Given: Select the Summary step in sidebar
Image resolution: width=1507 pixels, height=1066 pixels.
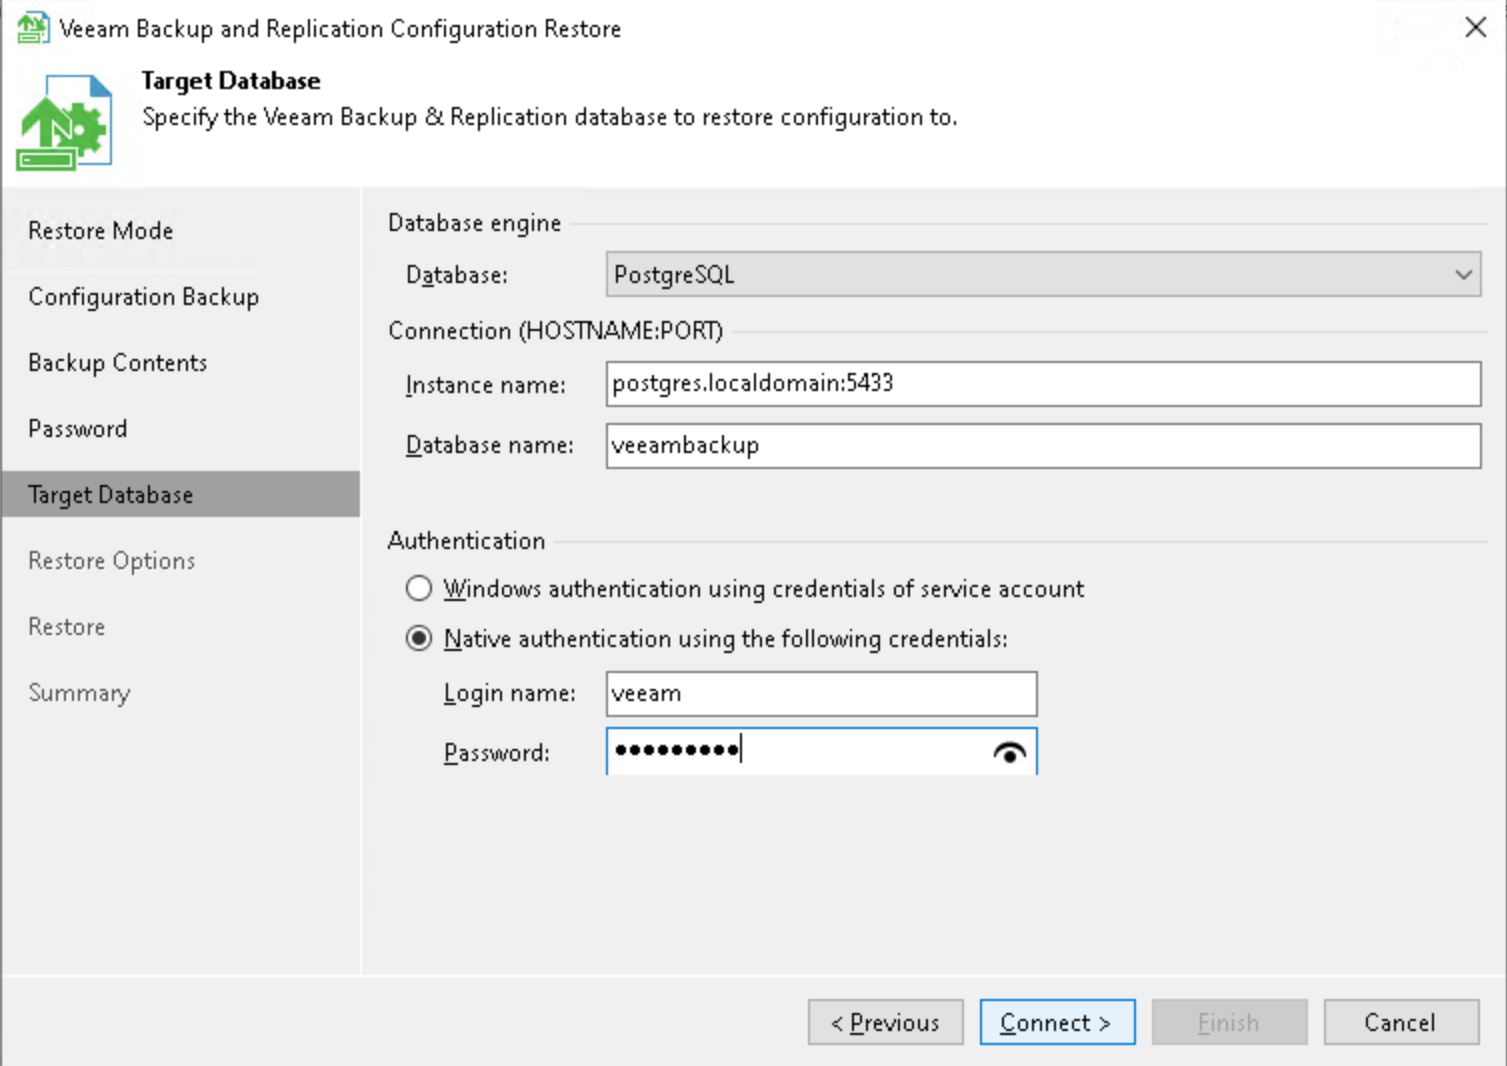Looking at the screenshot, I should (79, 693).
